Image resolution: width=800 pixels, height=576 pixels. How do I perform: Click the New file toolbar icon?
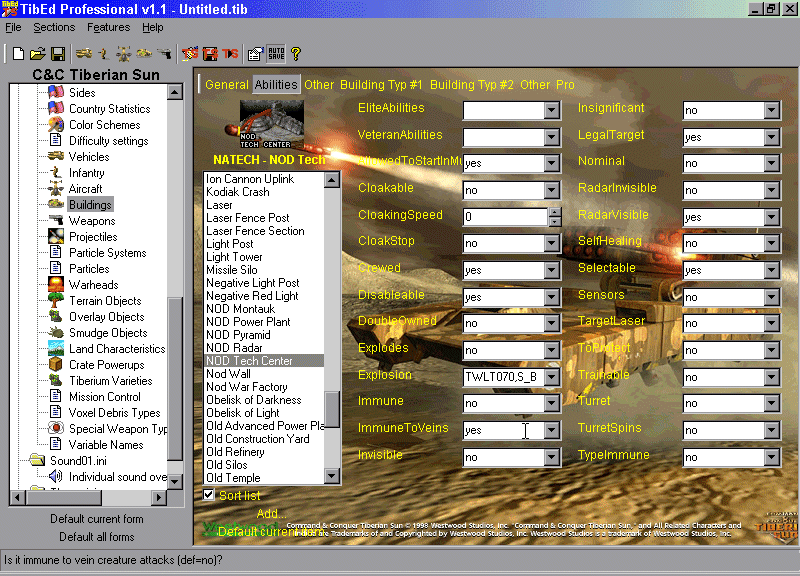pyautogui.click(x=18, y=54)
